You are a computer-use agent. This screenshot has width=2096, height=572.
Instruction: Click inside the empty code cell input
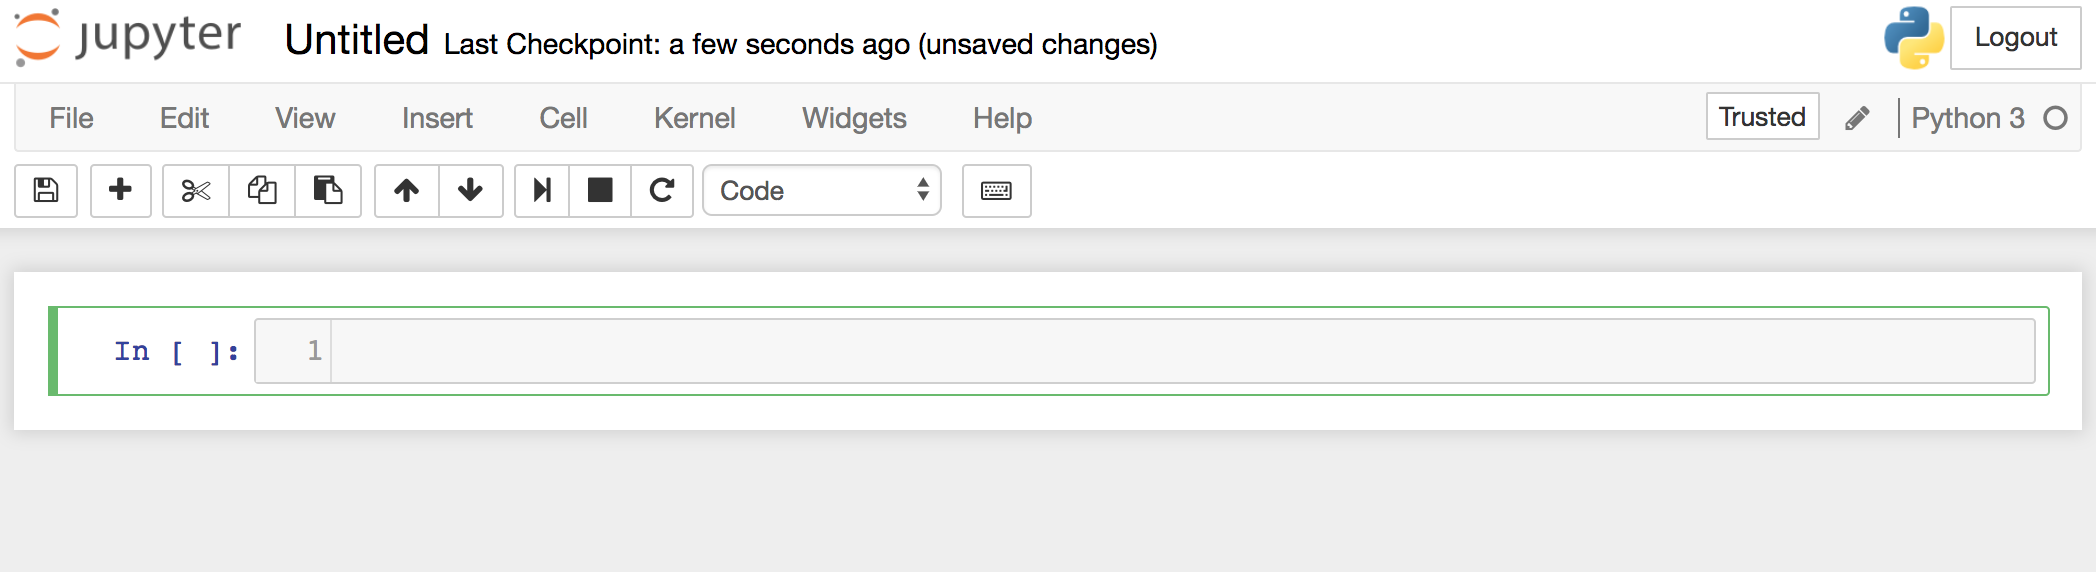pyautogui.click(x=1180, y=351)
